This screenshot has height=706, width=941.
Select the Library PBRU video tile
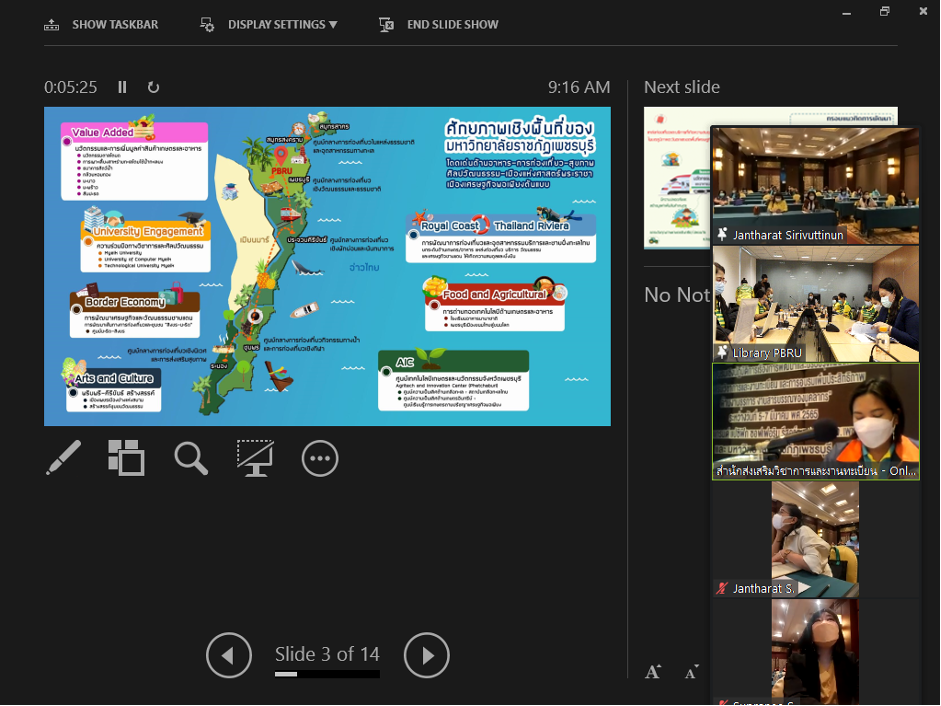[x=815, y=303]
